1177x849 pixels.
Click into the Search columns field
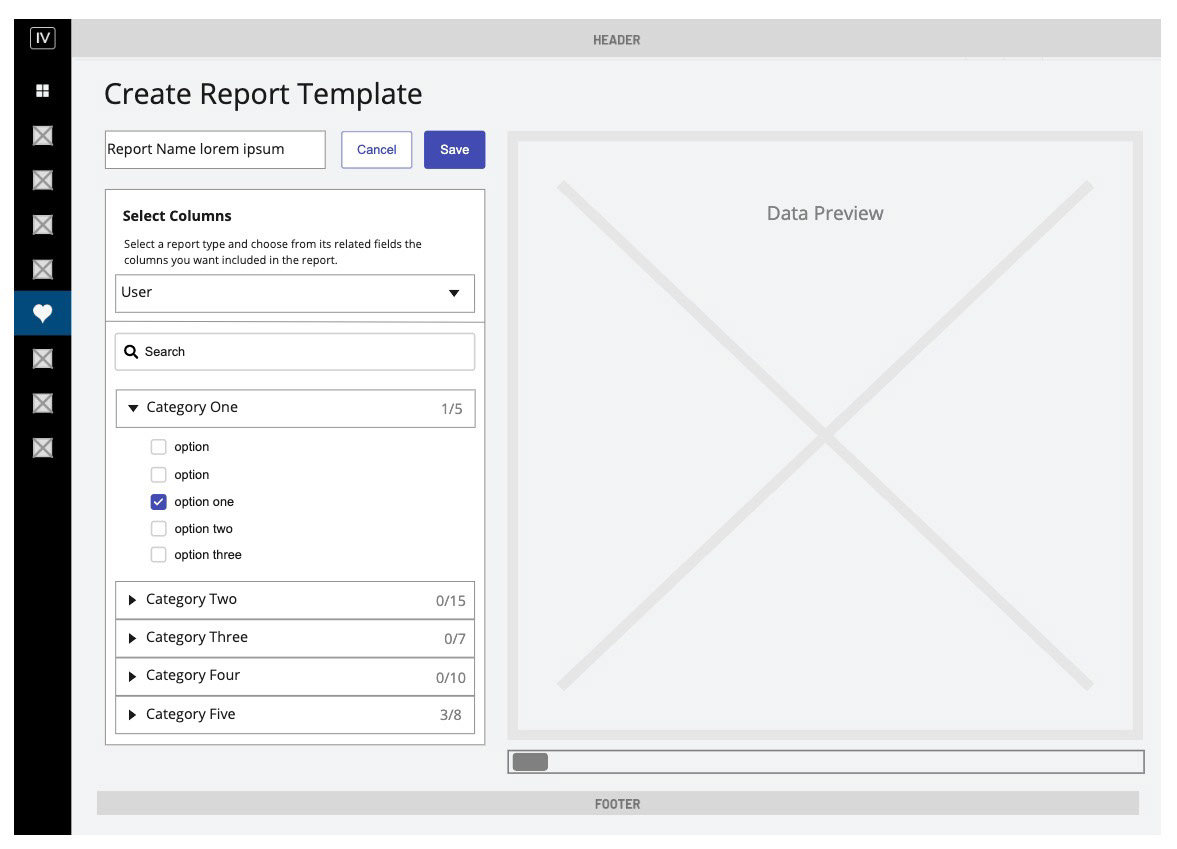coord(295,351)
